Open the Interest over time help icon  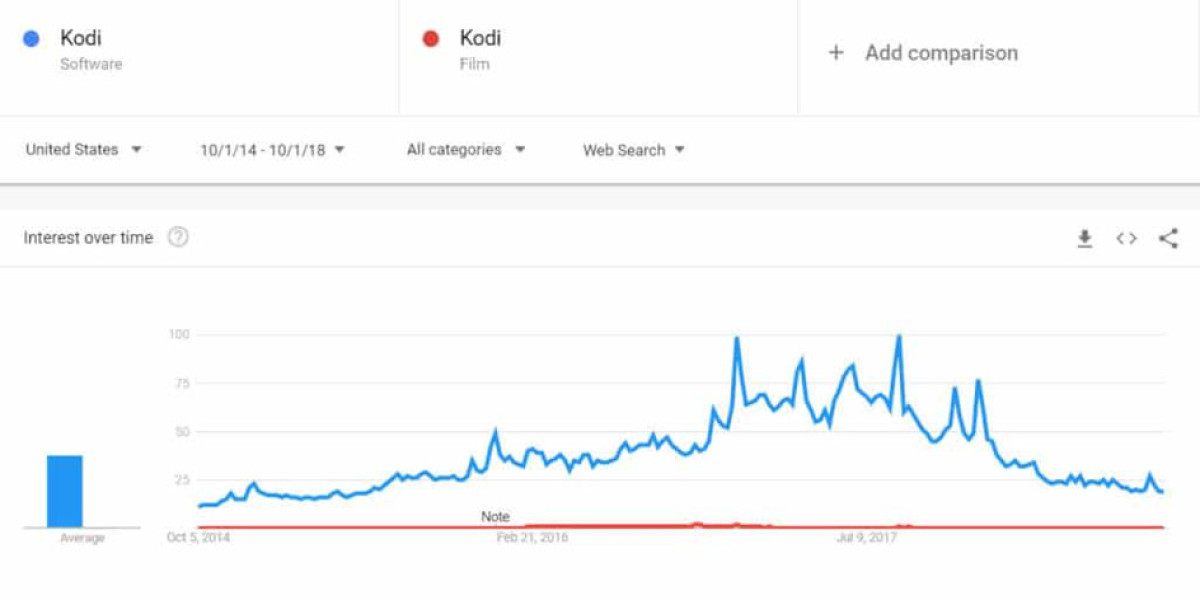(x=178, y=237)
